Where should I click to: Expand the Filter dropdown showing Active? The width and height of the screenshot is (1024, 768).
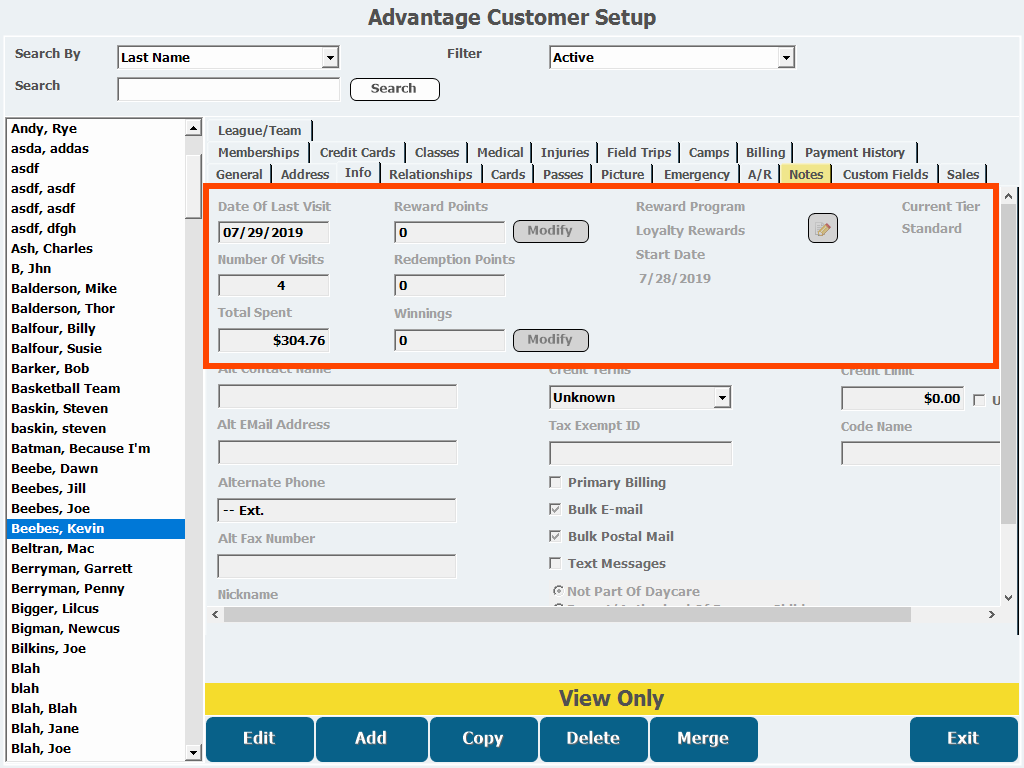786,58
